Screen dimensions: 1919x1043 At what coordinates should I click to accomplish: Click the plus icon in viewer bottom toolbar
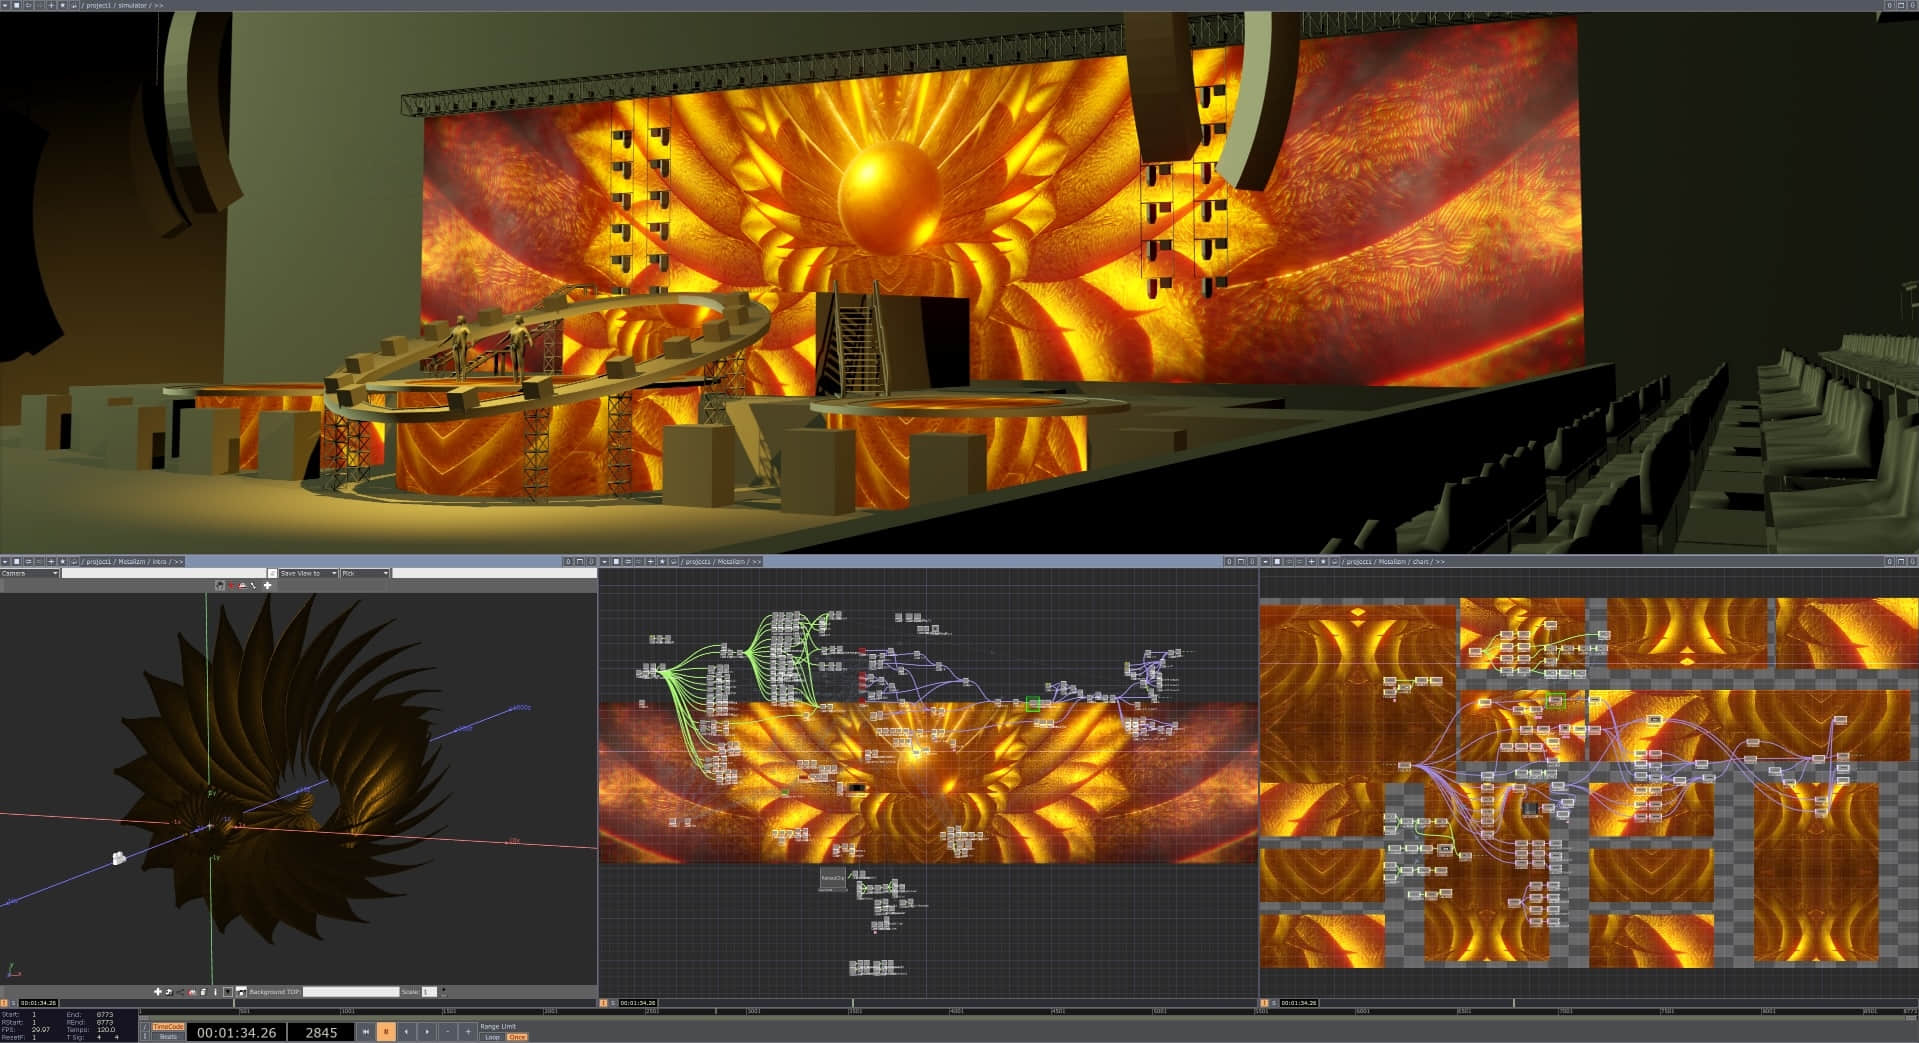coord(157,992)
